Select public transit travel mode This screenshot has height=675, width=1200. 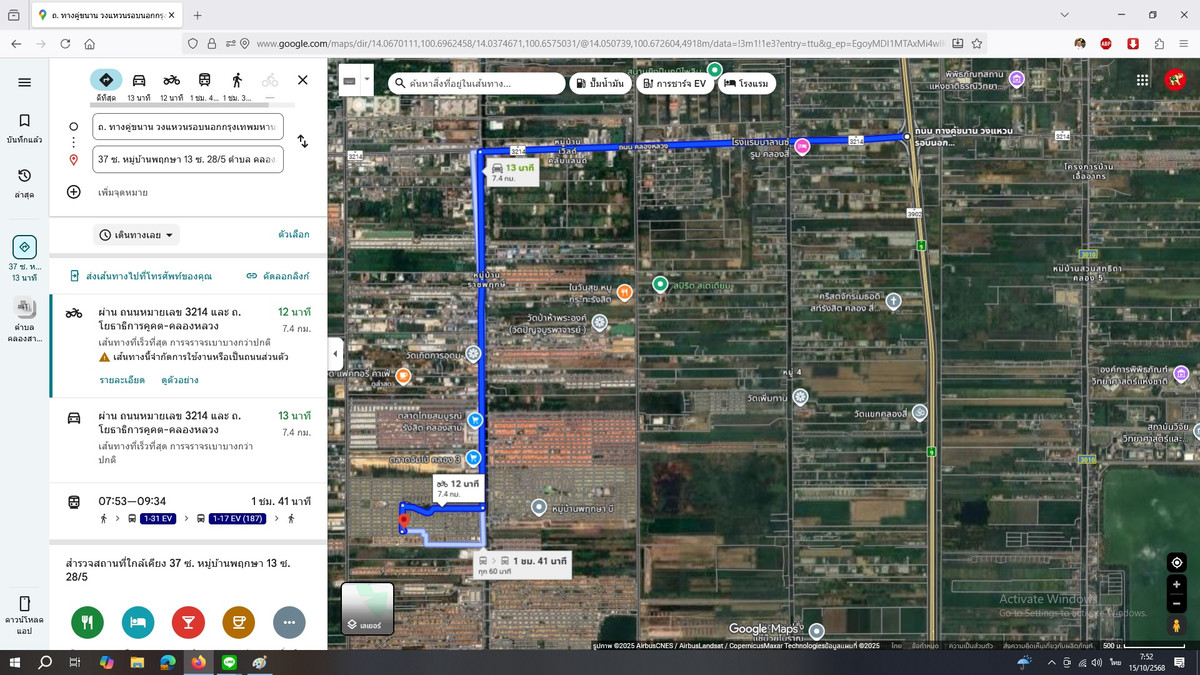pyautogui.click(x=204, y=80)
